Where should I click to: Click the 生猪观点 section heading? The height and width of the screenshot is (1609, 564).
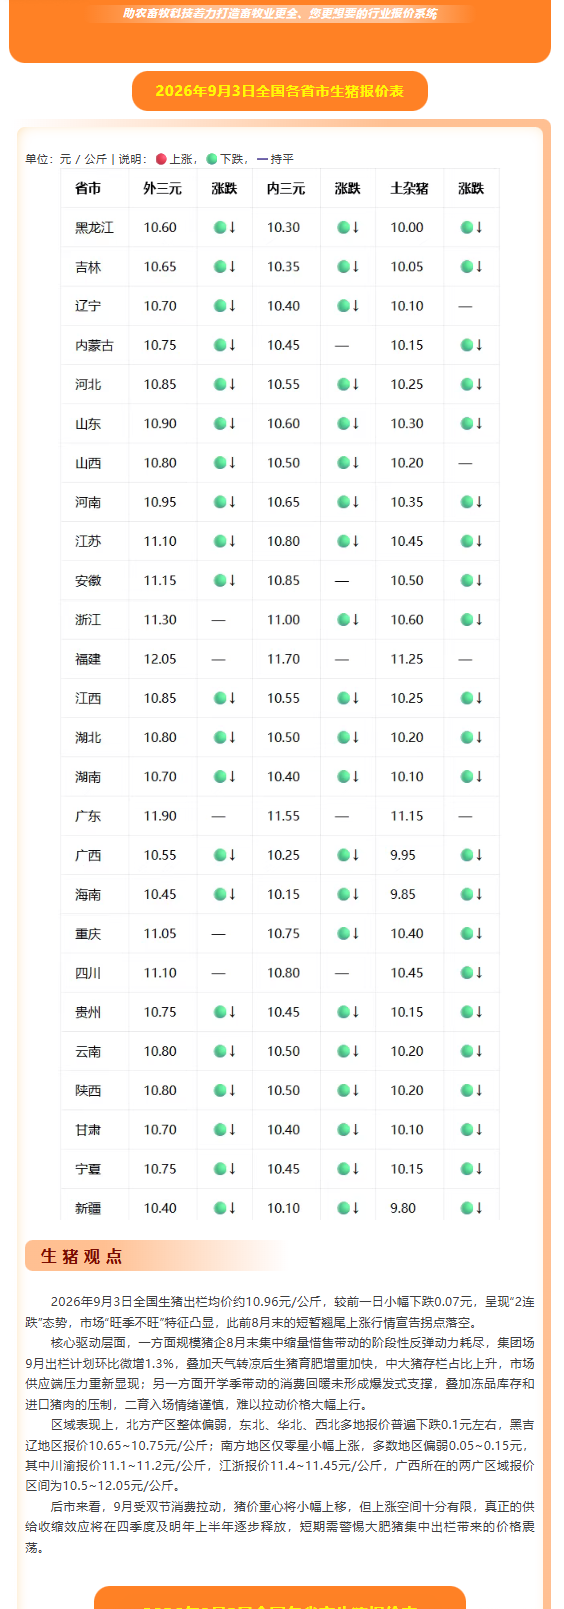(82, 1256)
